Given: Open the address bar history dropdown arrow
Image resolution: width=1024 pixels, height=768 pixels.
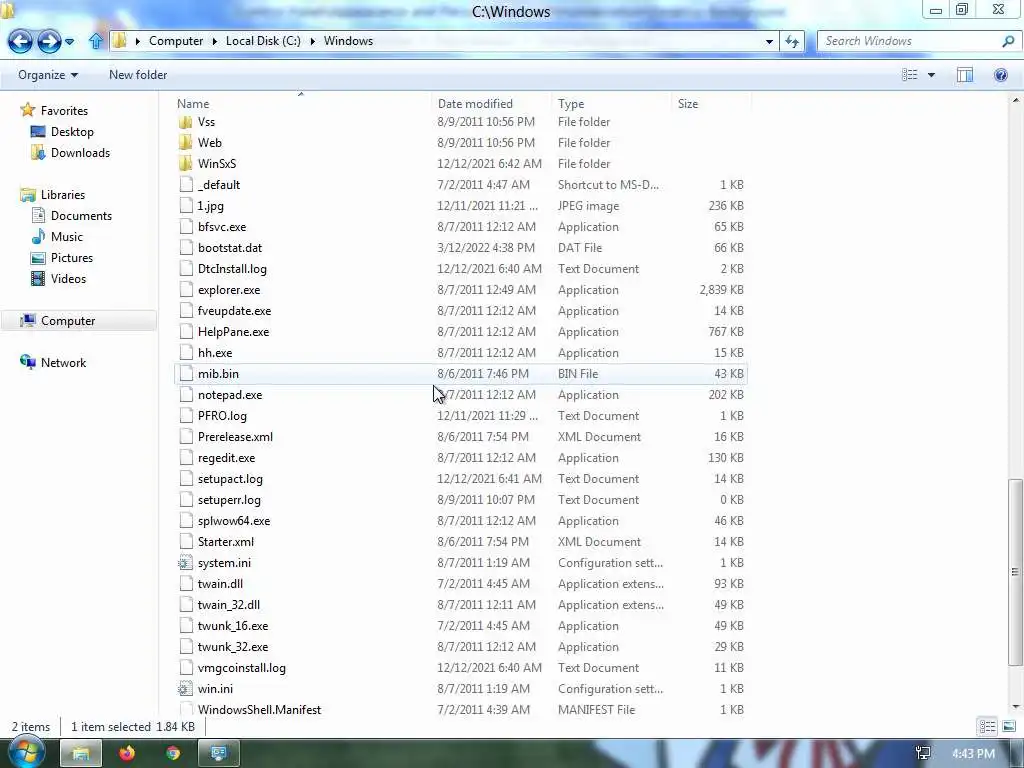Looking at the screenshot, I should [x=769, y=41].
